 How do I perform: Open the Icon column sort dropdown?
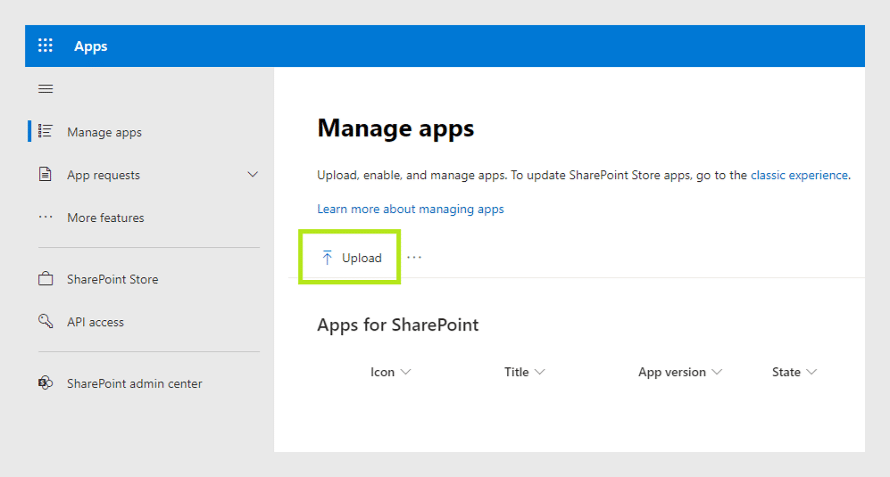pyautogui.click(x=405, y=372)
